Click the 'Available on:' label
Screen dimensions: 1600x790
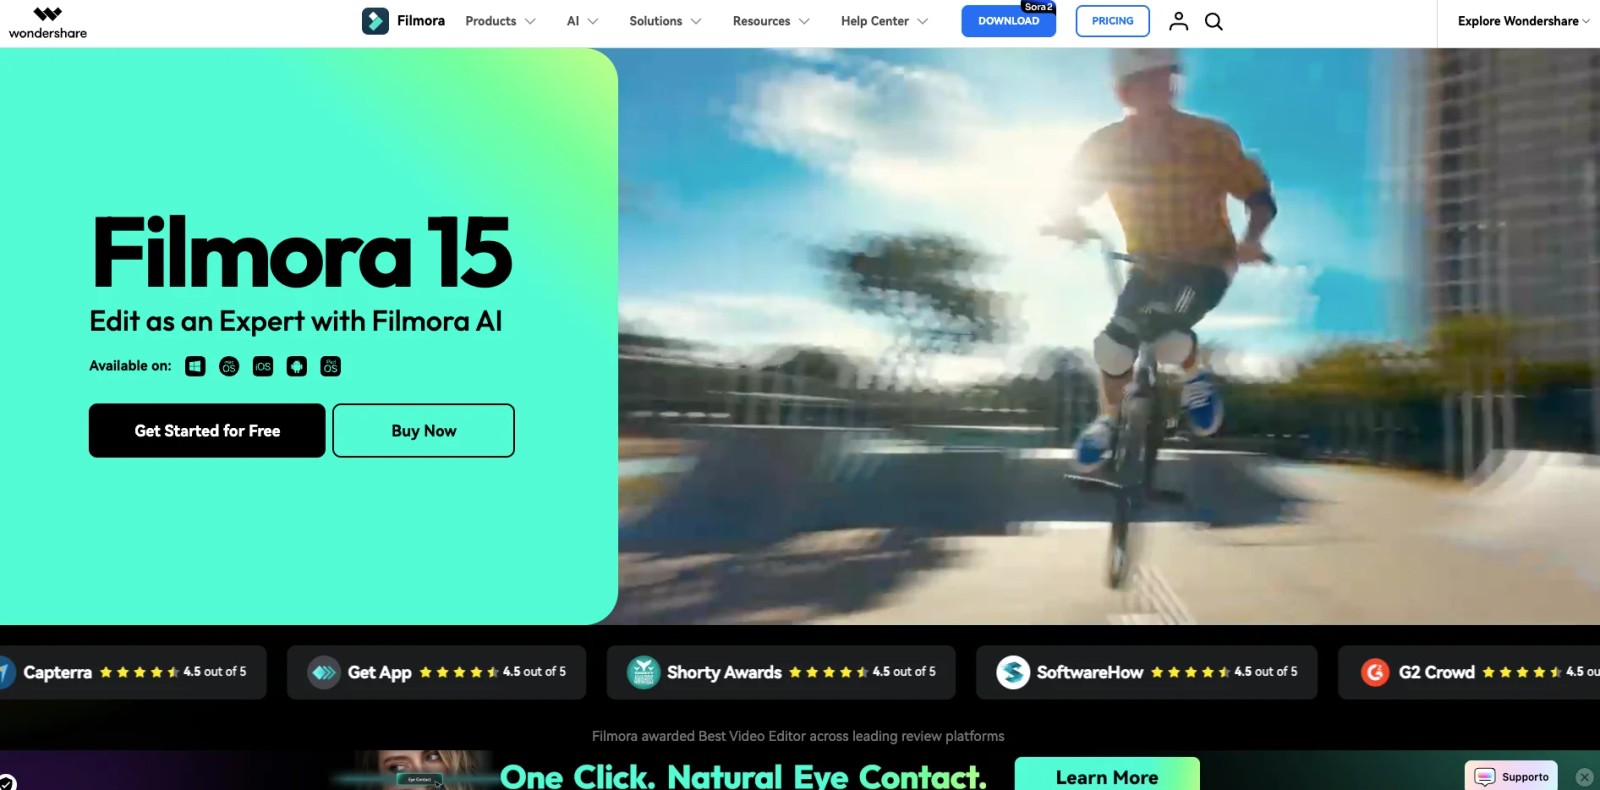coord(130,366)
